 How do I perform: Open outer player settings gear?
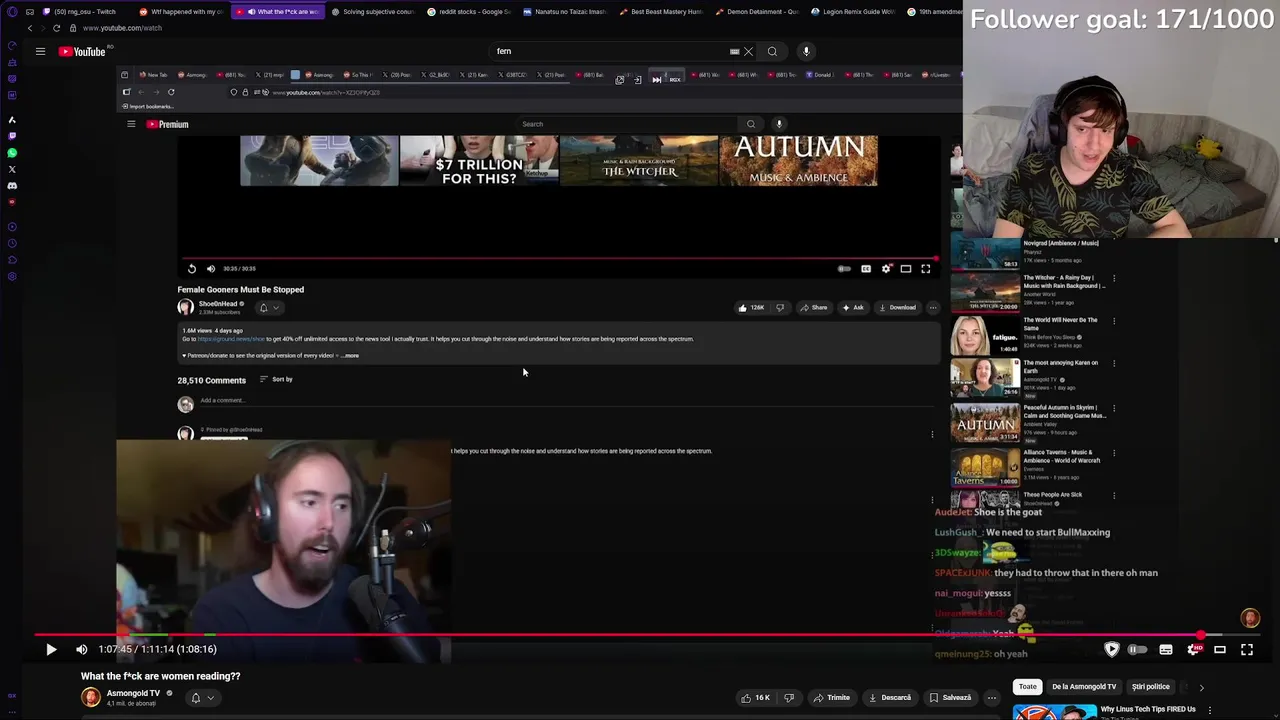pyautogui.click(x=1193, y=650)
